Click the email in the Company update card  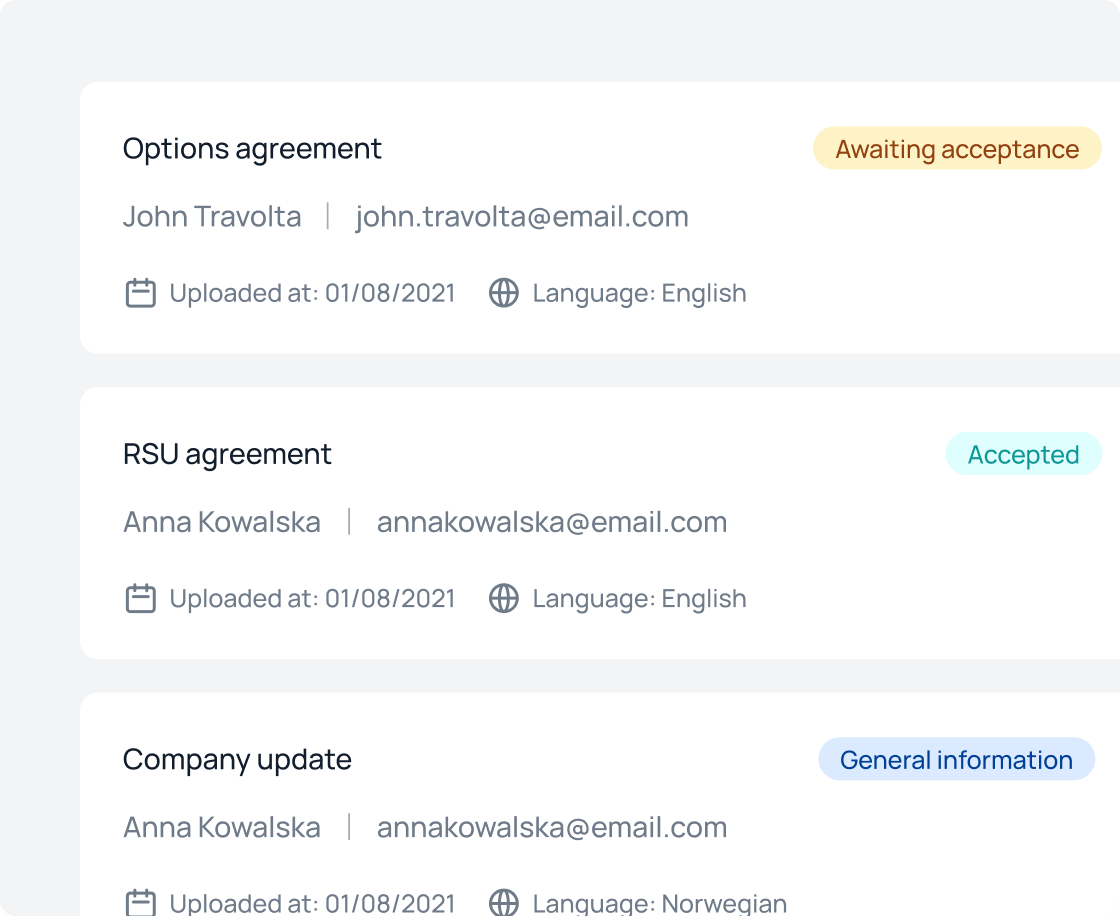pyautogui.click(x=552, y=827)
